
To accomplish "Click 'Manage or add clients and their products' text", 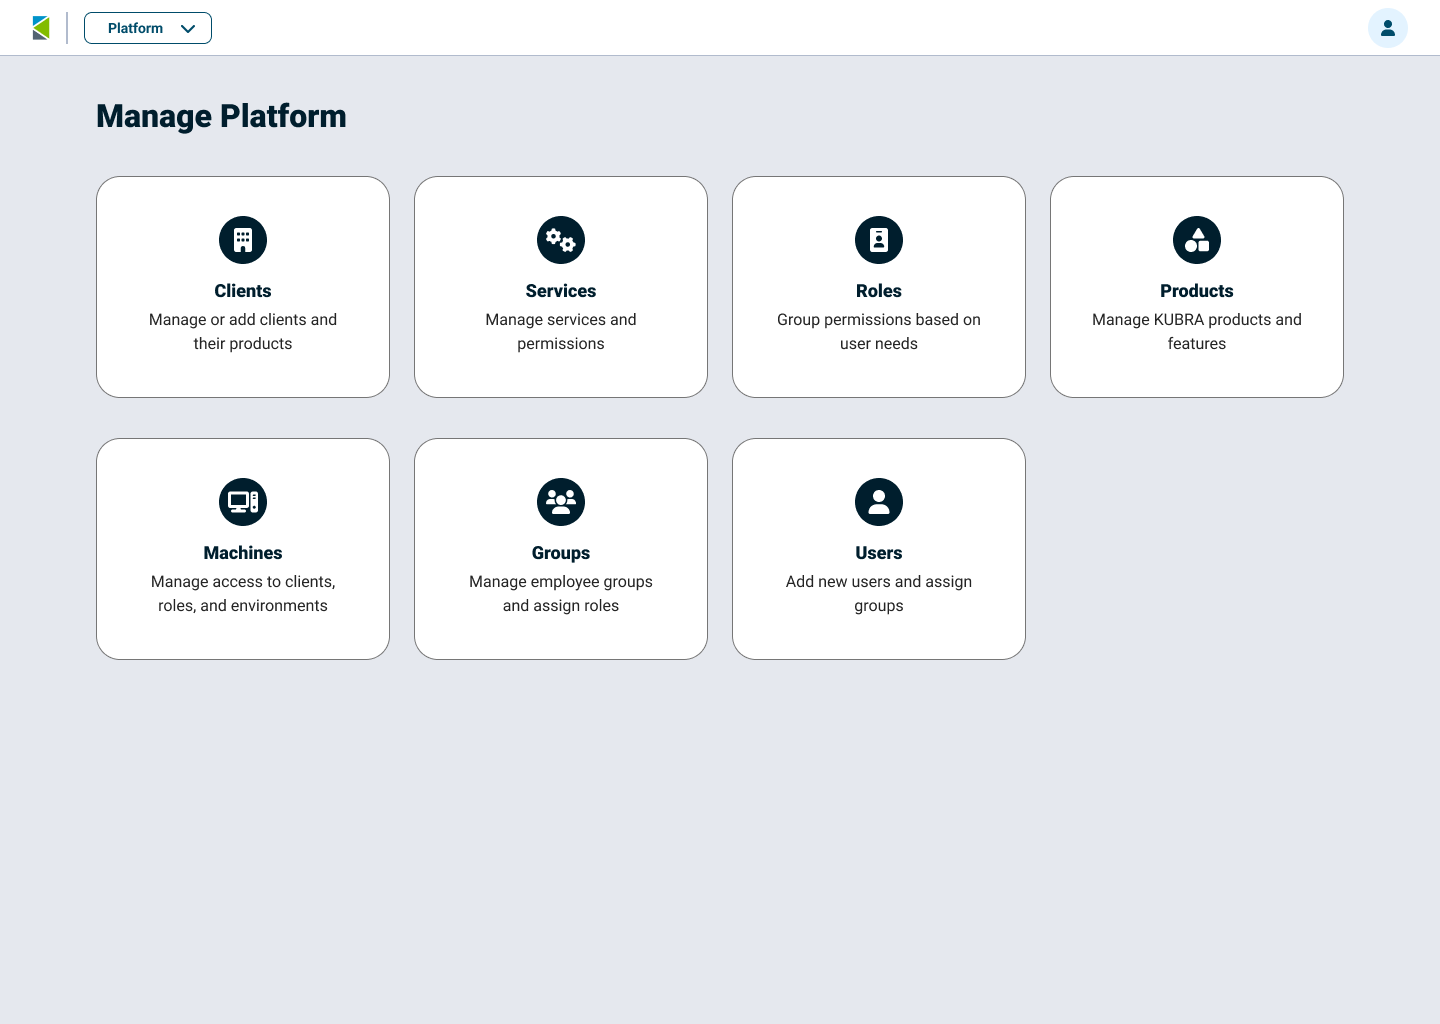I will click(243, 331).
